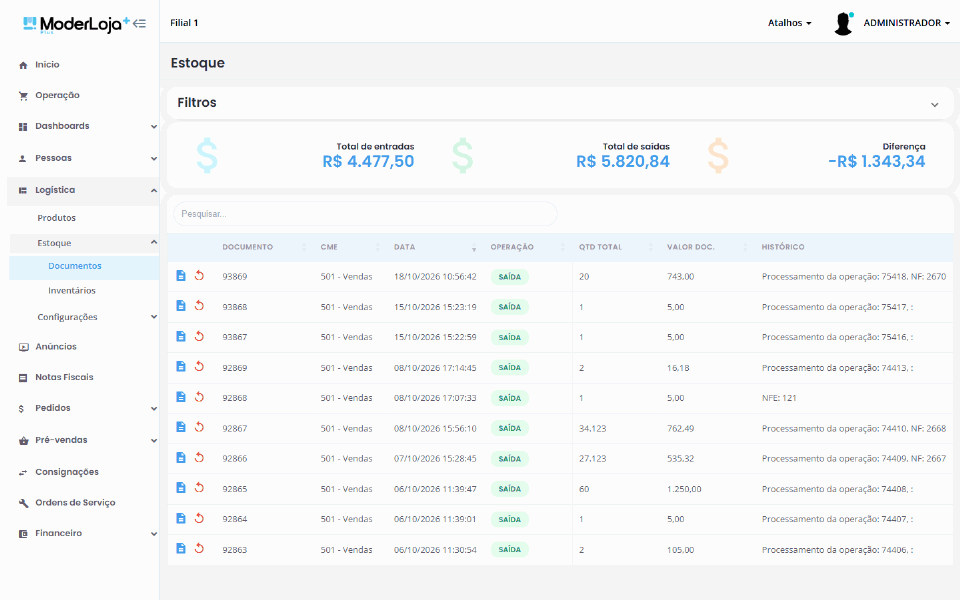Click SAÍDA badge for document 93869

(x=509, y=277)
